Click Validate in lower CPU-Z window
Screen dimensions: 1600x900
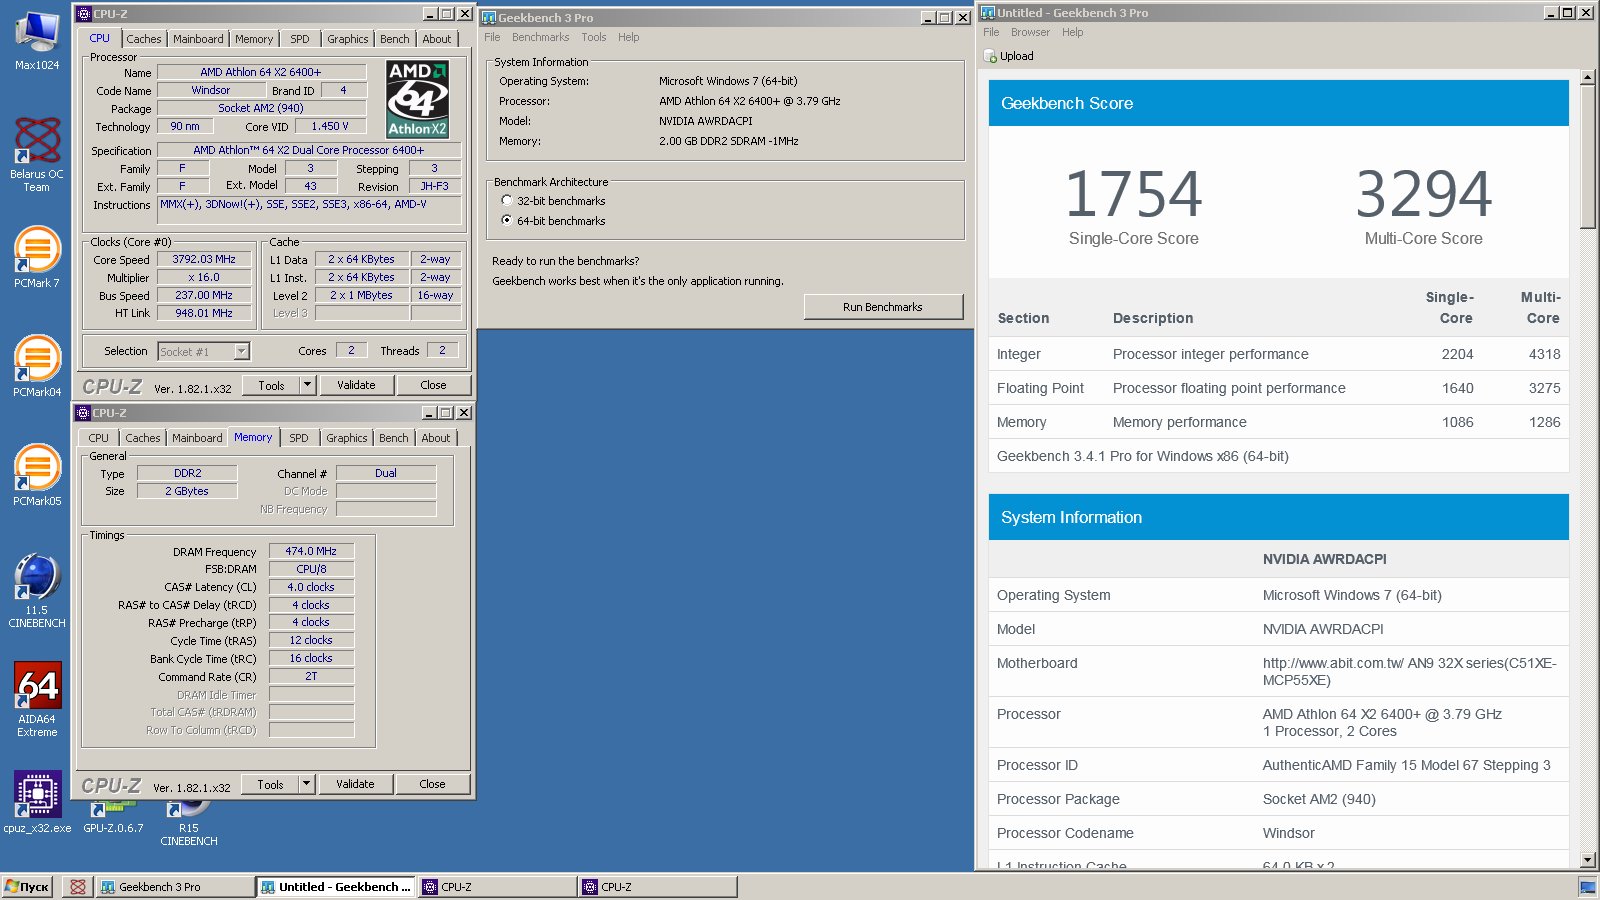click(x=355, y=784)
